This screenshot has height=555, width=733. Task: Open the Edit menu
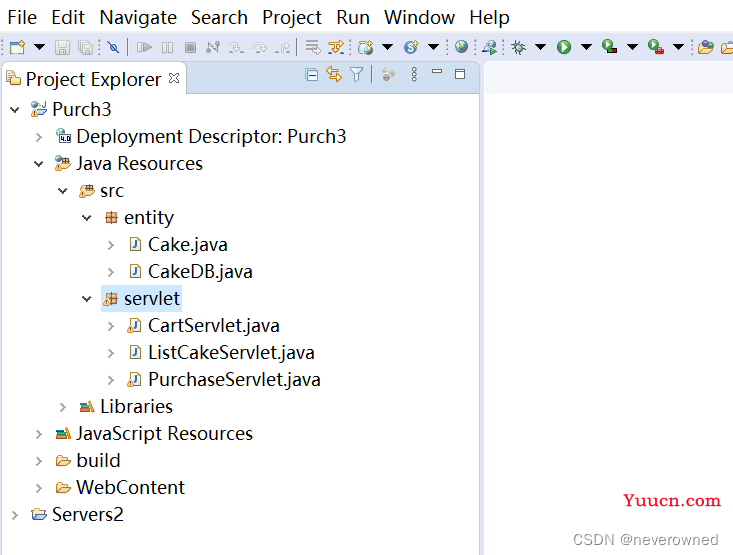click(x=68, y=18)
